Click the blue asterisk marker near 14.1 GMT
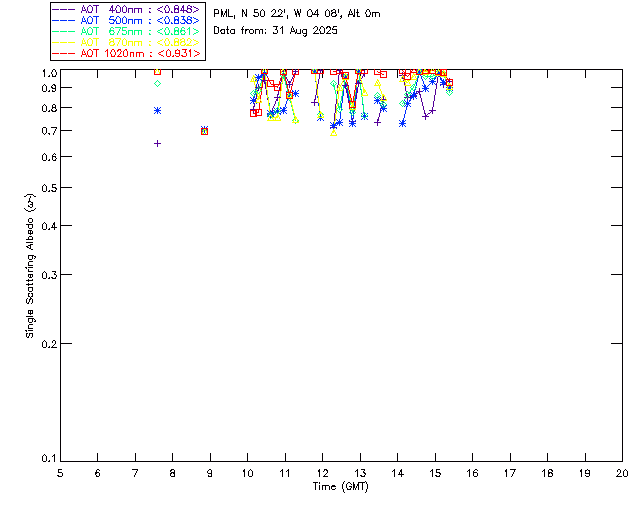The width and height of the screenshot is (640, 512). [x=402, y=123]
